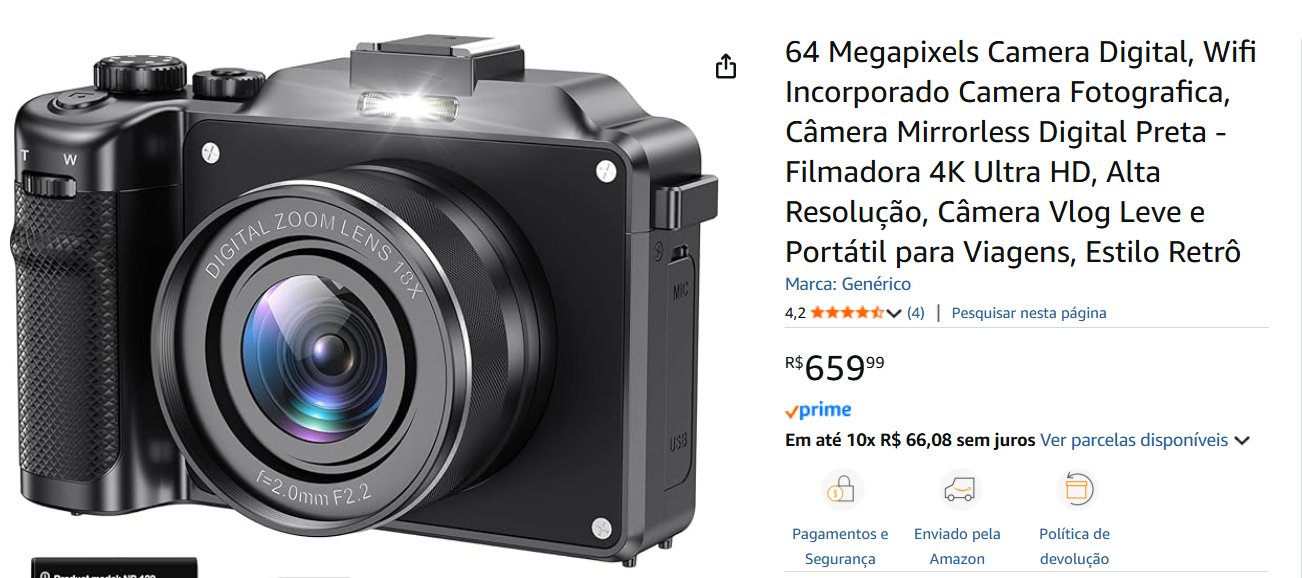The image size is (1302, 578).
Task: Click the share icon above product image
Action: pos(726,66)
